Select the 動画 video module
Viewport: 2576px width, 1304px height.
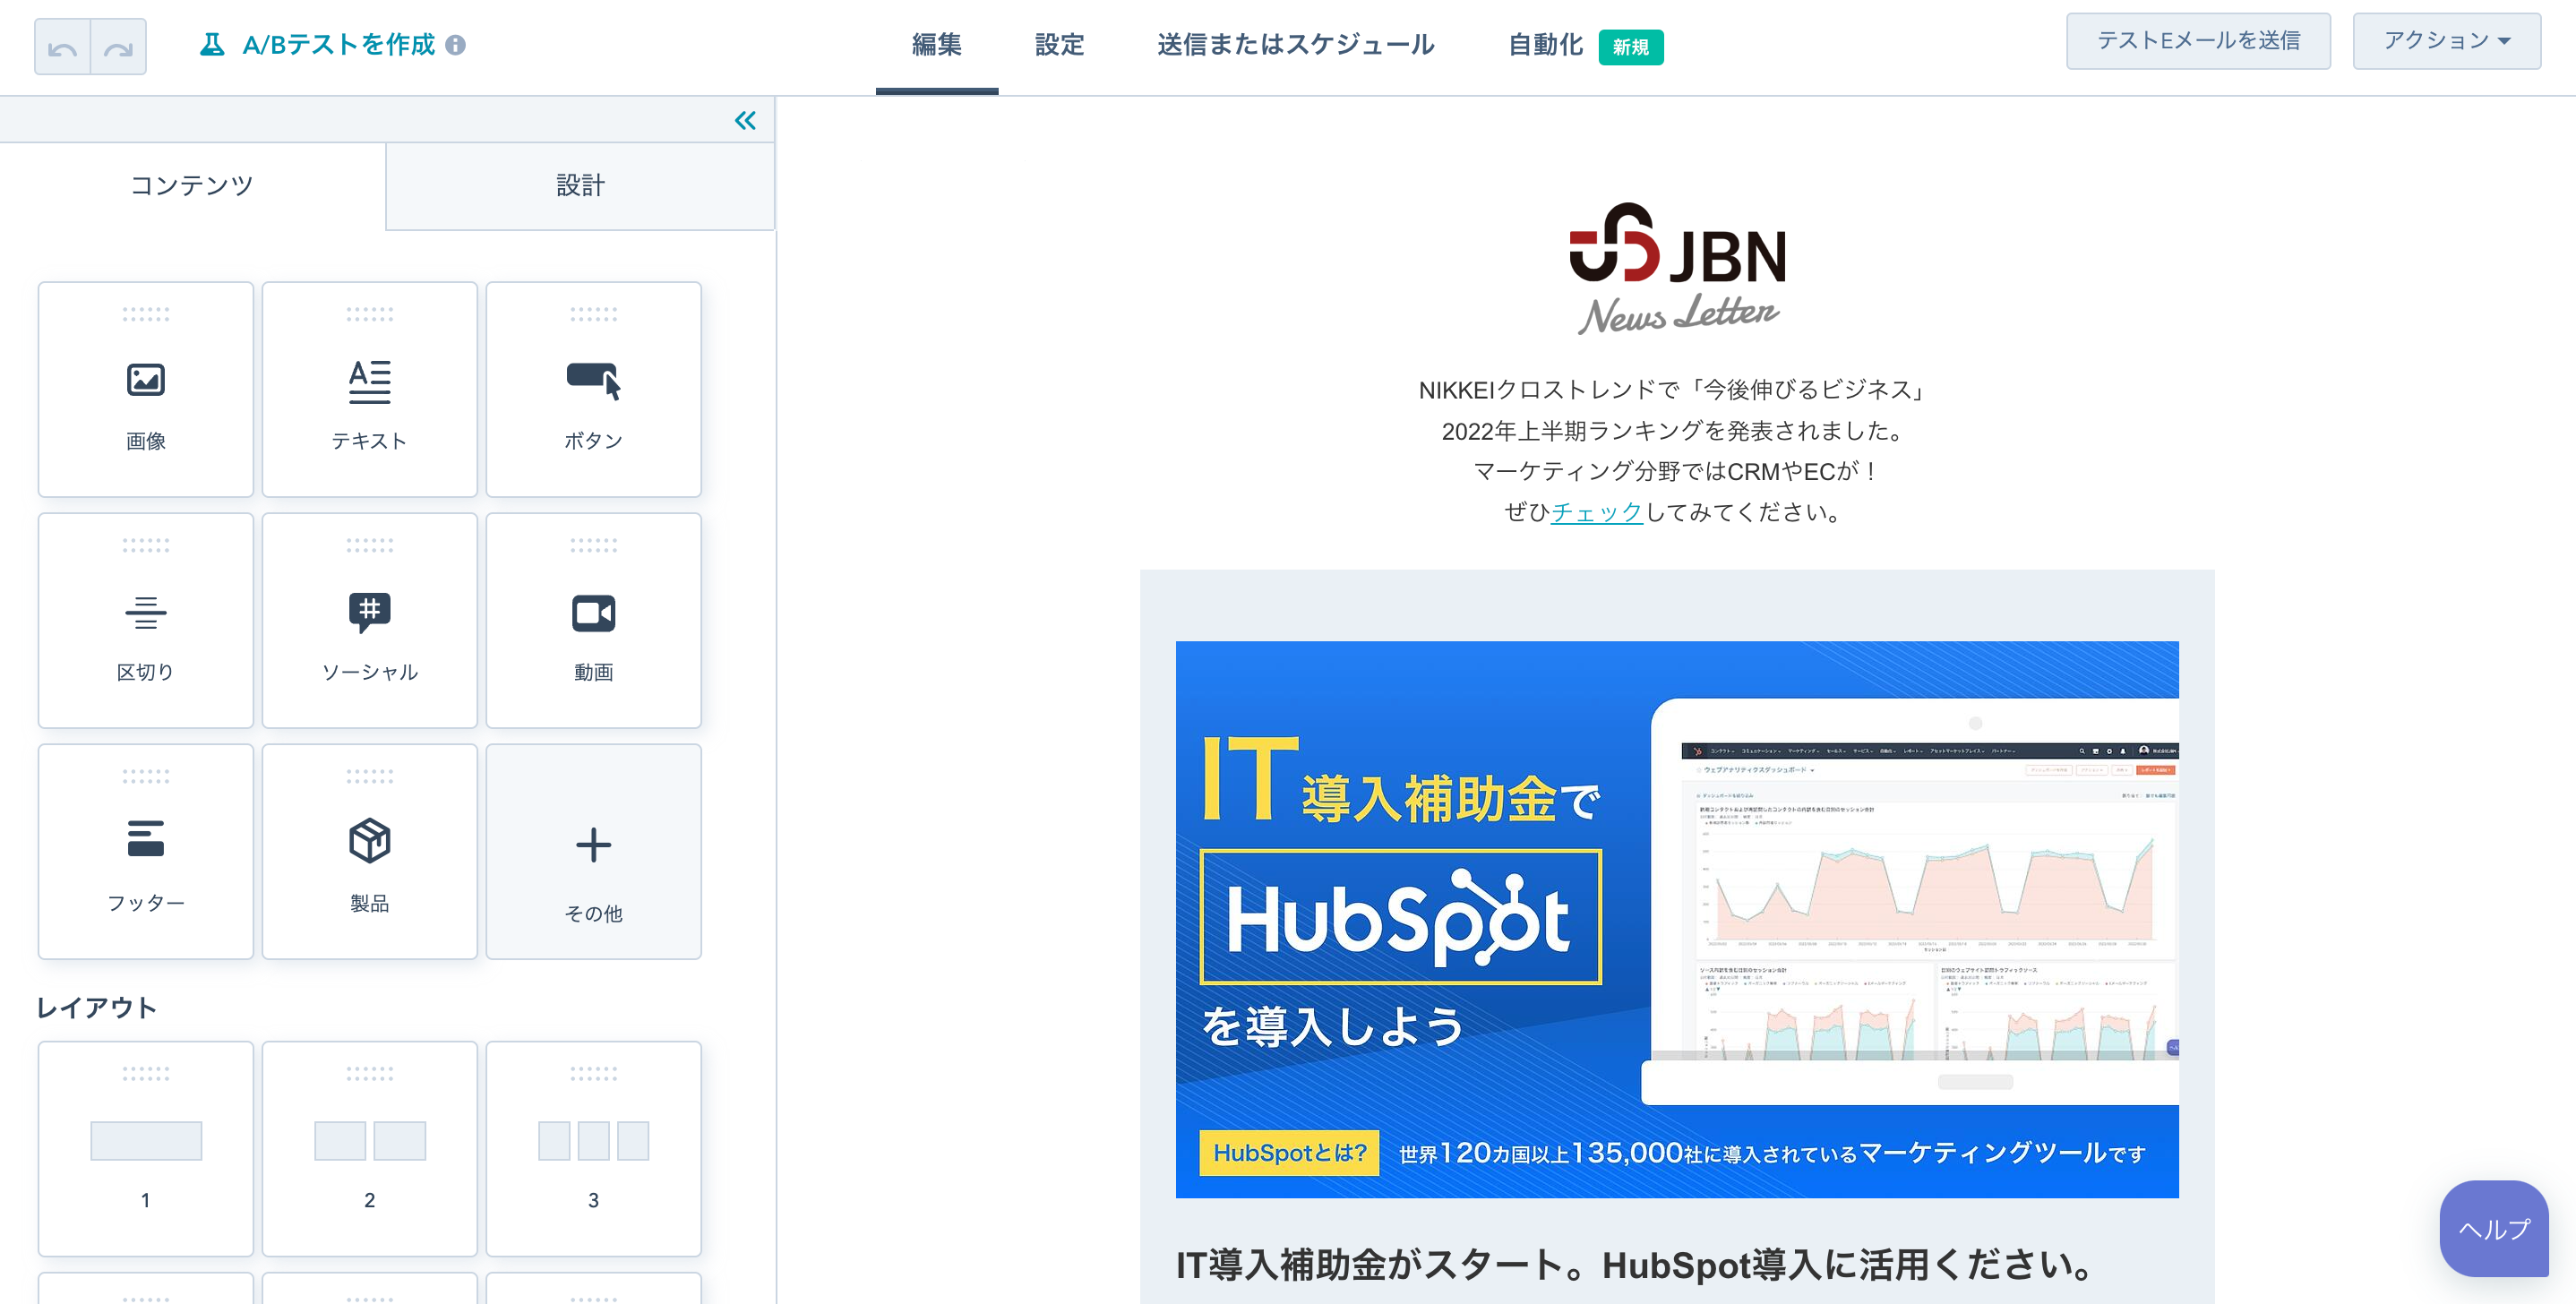594,620
